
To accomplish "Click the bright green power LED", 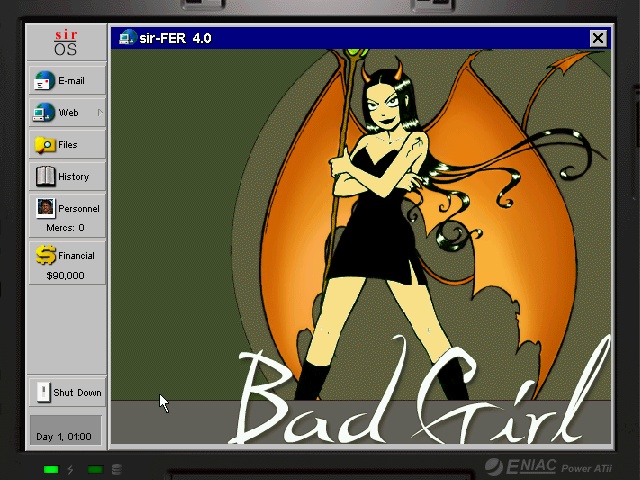I will coord(51,469).
